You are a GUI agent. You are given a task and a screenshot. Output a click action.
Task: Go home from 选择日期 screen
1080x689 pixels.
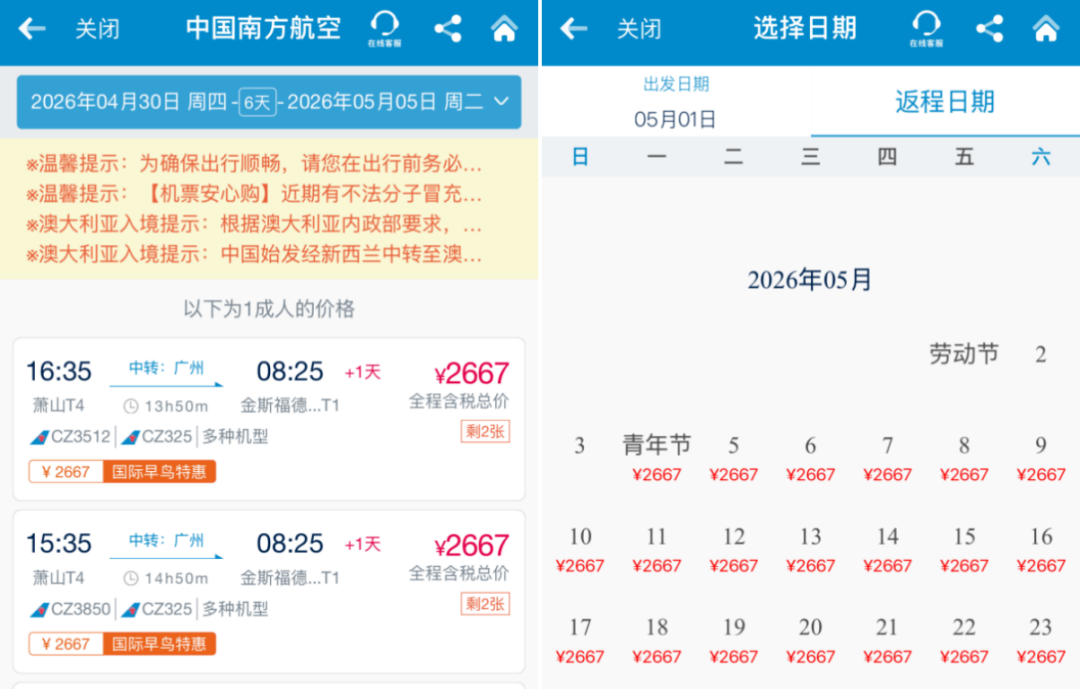(x=1046, y=29)
